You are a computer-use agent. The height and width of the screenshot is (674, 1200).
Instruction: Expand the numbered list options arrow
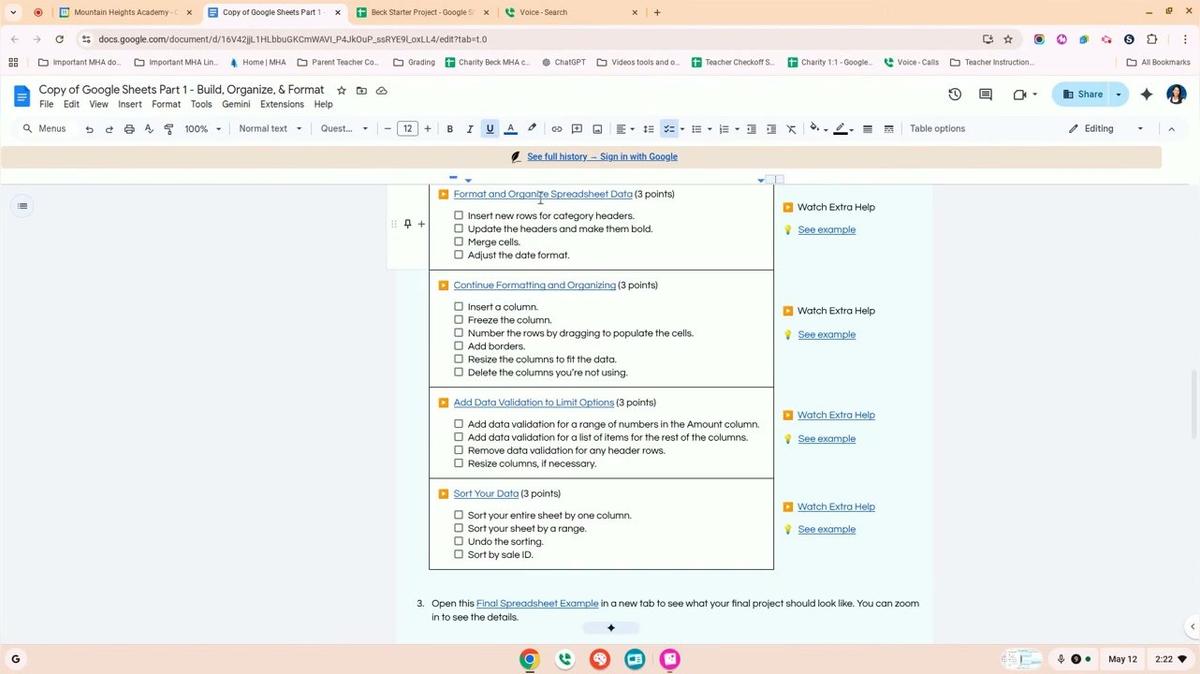[x=737, y=129]
